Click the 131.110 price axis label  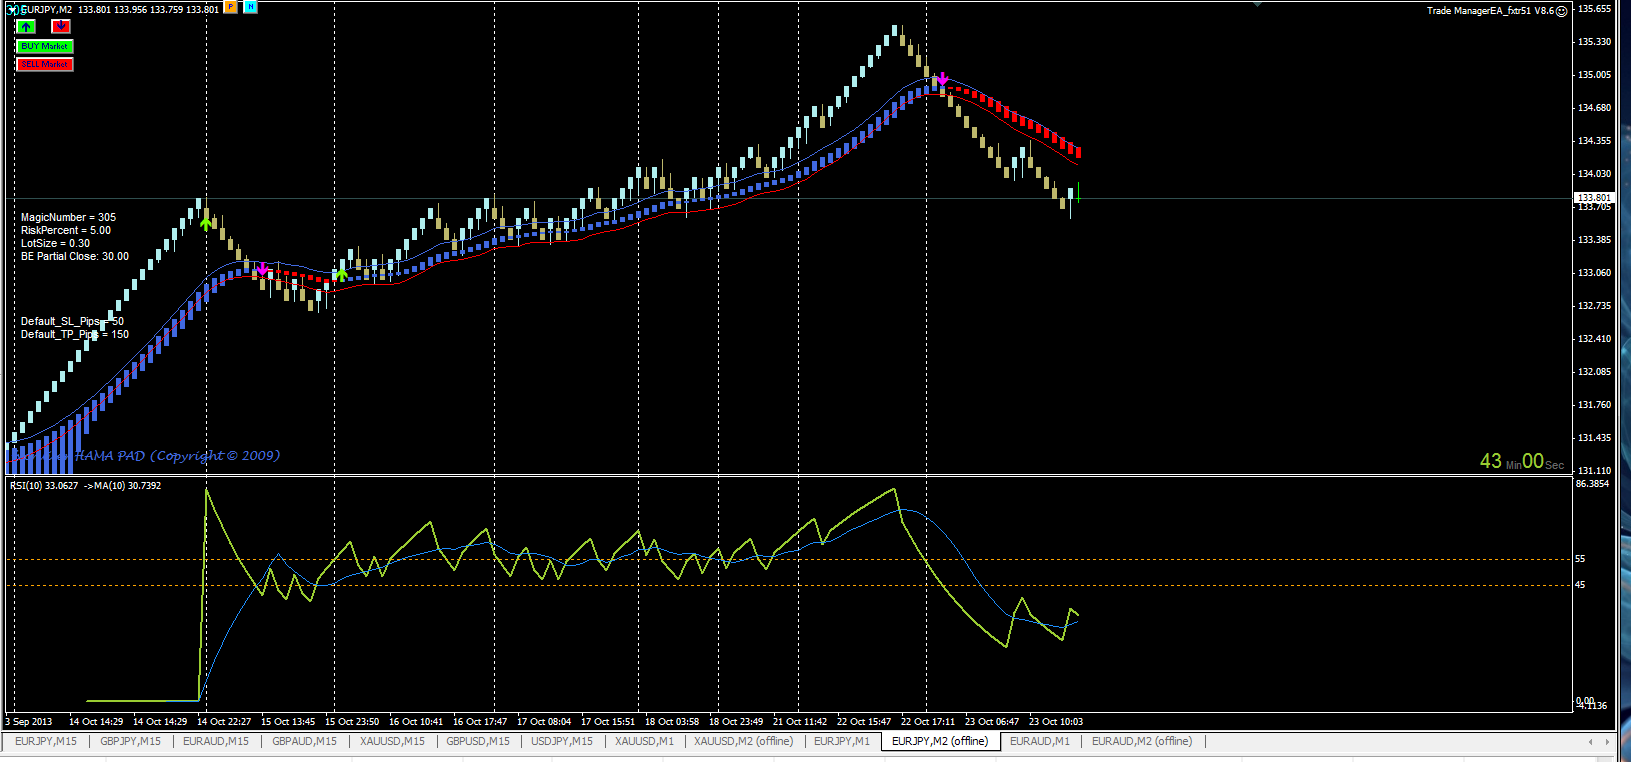[x=1595, y=470]
